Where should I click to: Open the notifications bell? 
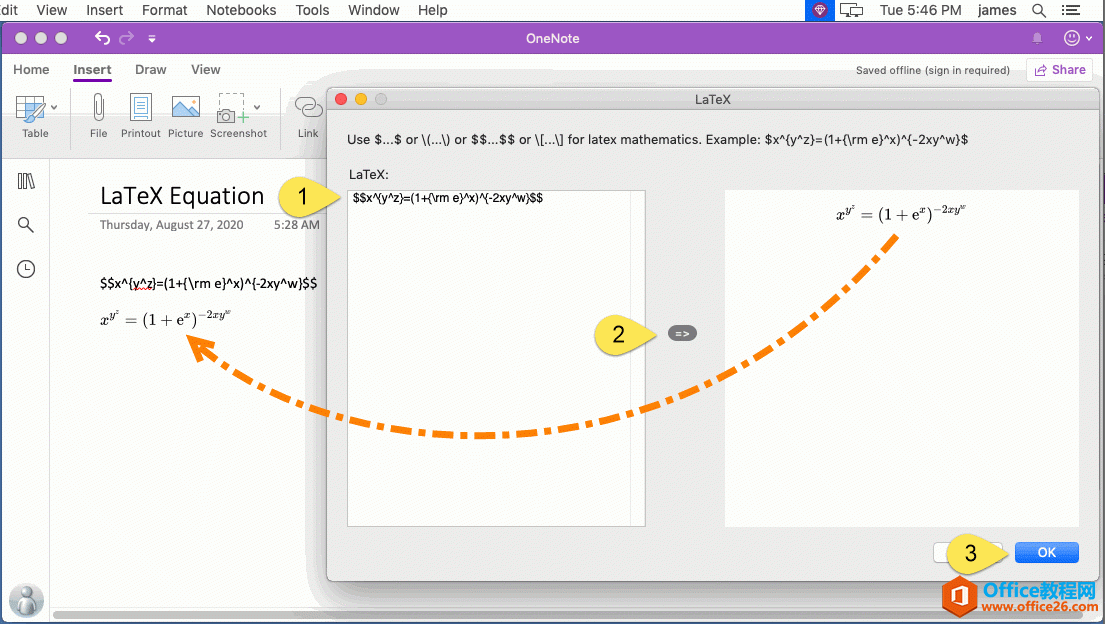(1037, 38)
